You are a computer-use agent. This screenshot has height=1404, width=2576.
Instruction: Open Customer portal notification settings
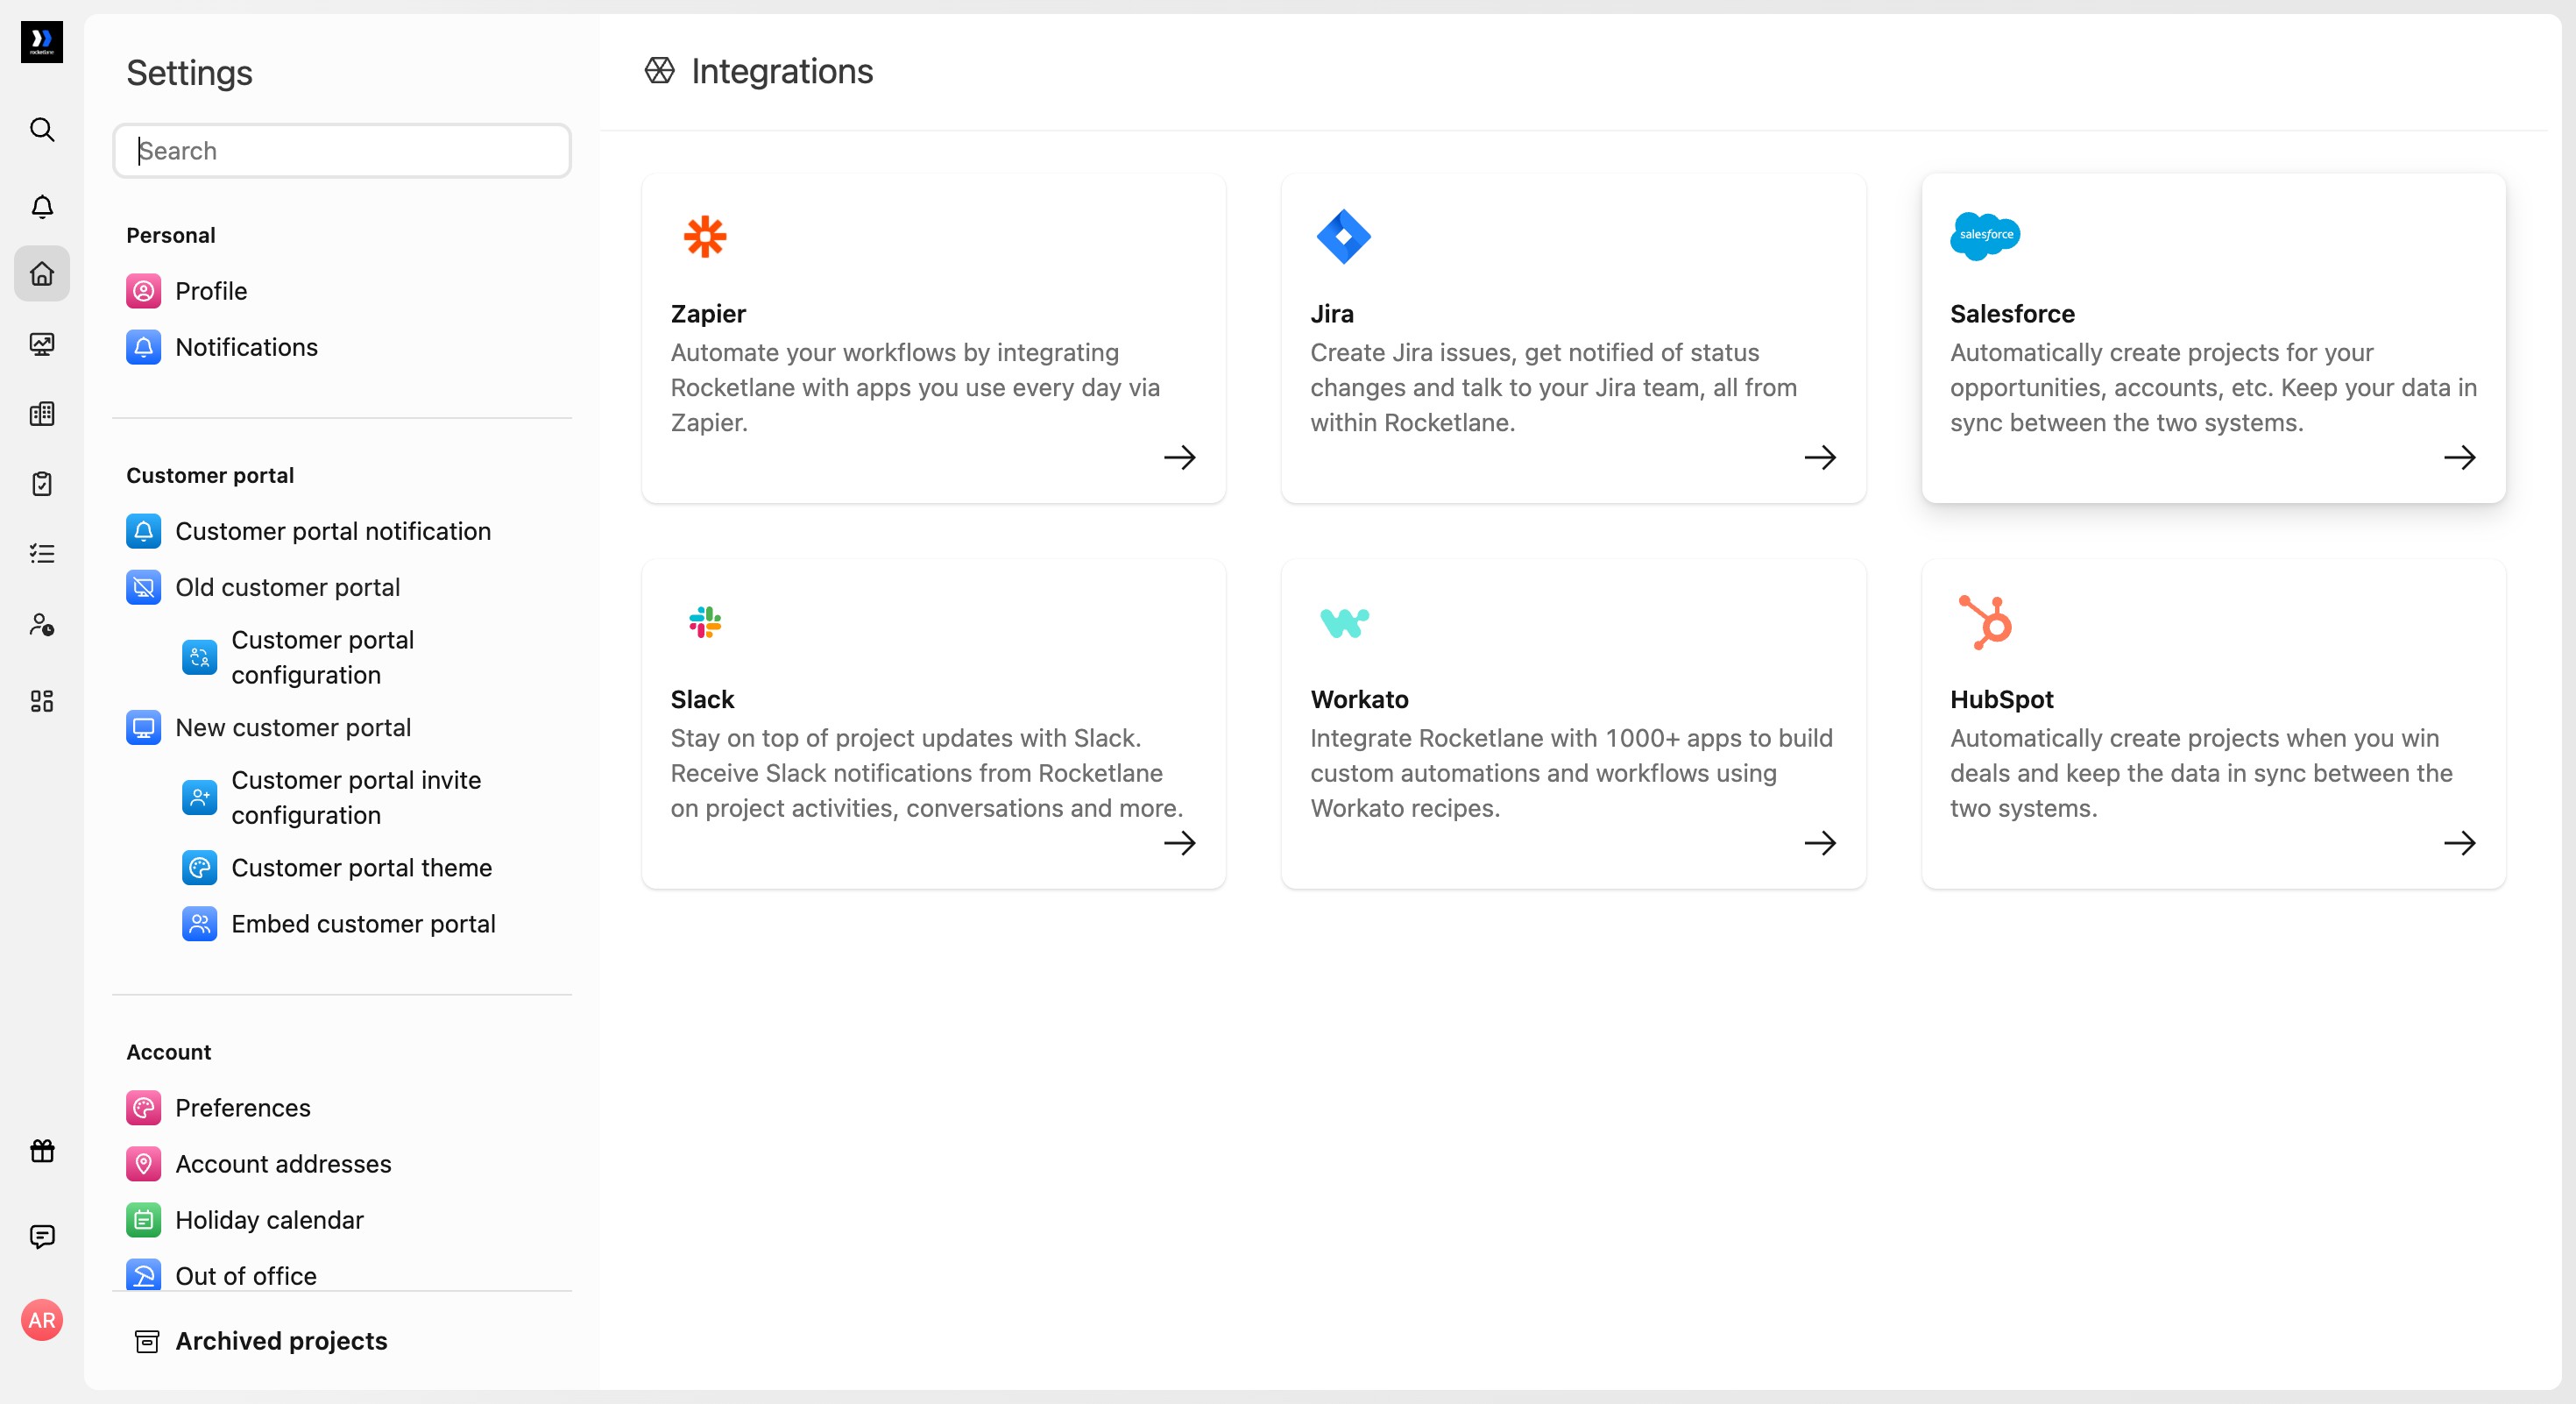309,531
